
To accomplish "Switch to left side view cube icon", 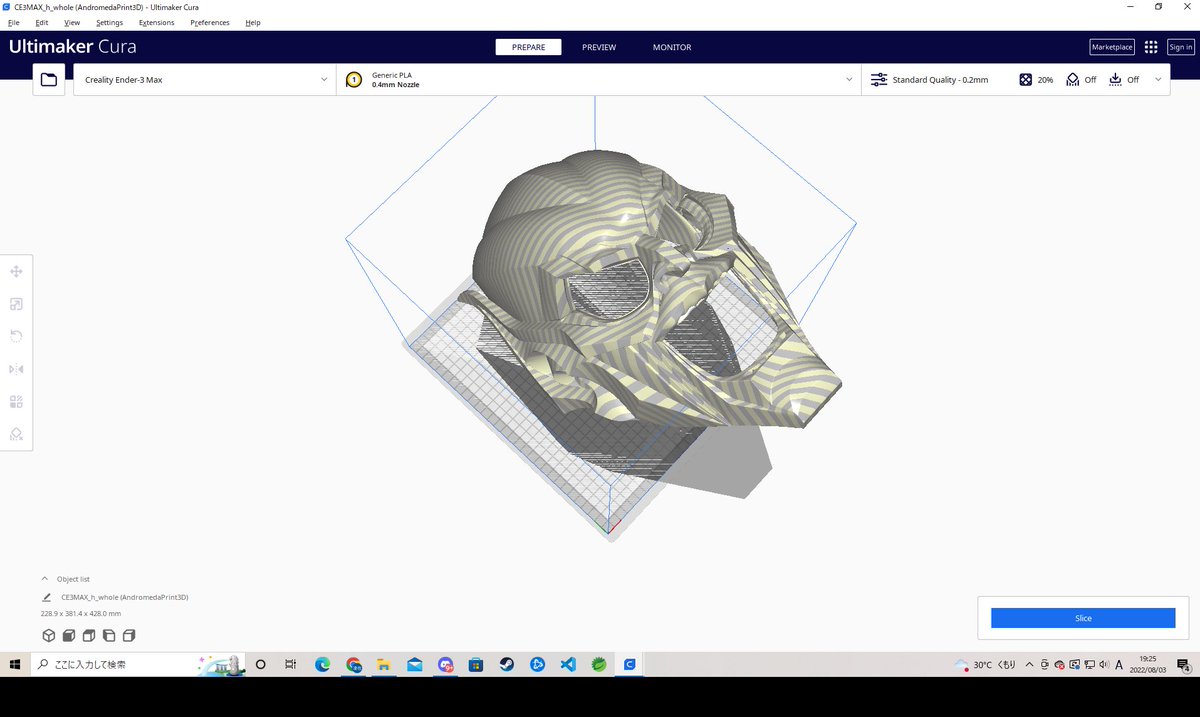I will (x=109, y=635).
